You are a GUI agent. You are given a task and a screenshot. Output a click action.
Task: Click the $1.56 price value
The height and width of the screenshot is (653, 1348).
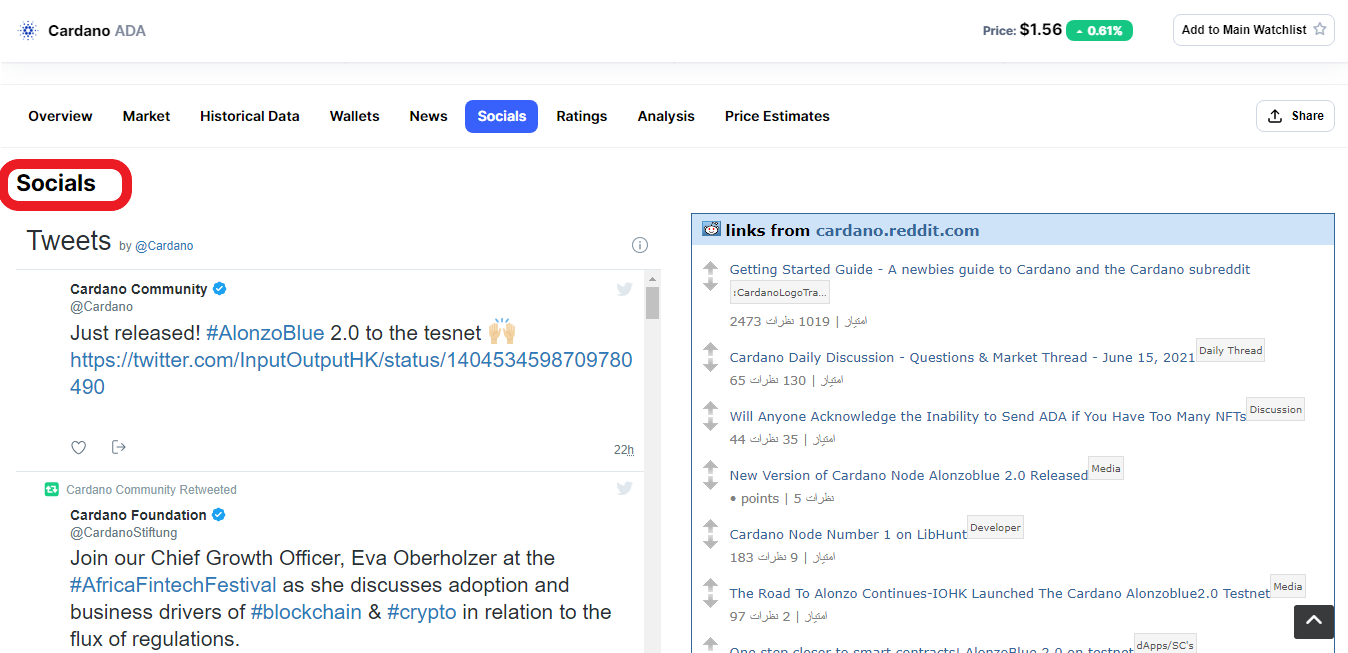click(x=1041, y=30)
